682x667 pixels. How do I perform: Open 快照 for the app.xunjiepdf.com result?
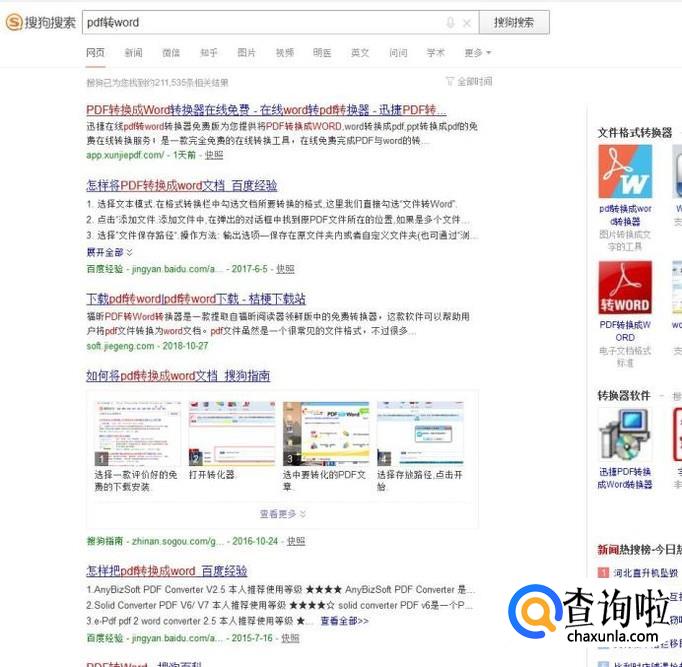pos(214,155)
